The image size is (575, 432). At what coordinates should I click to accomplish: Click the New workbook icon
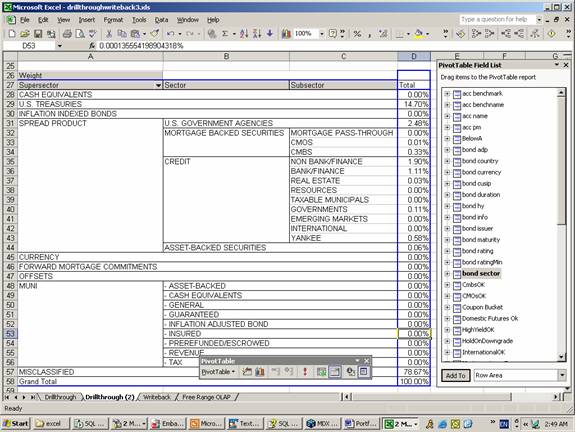pyautogui.click(x=12, y=34)
